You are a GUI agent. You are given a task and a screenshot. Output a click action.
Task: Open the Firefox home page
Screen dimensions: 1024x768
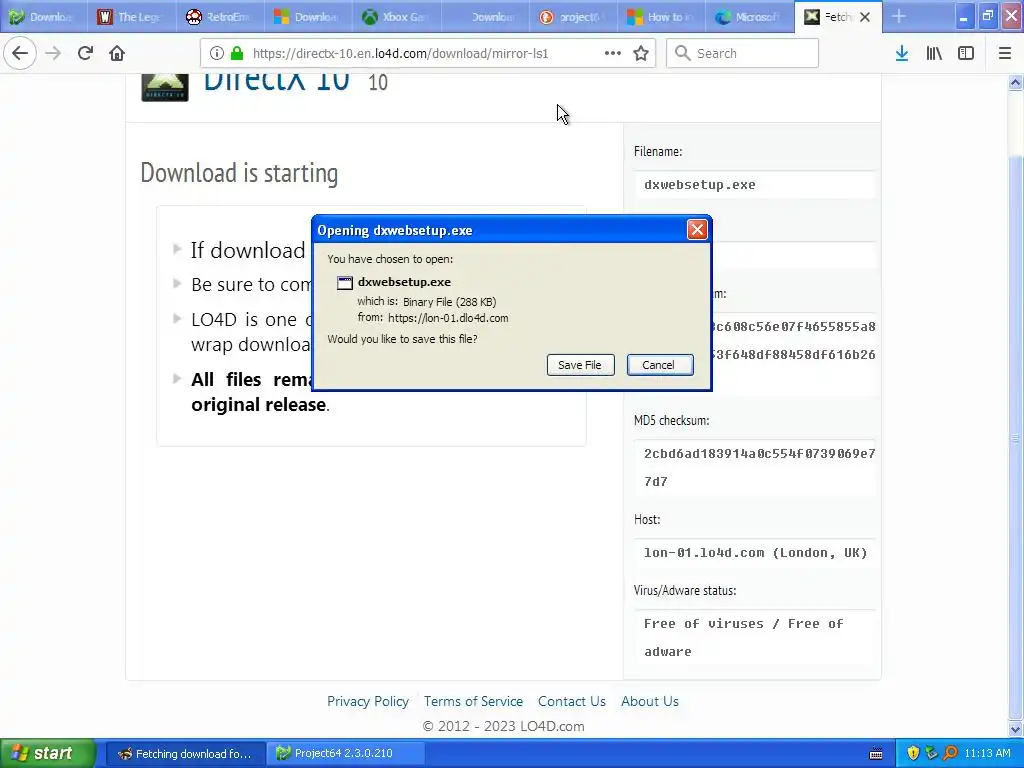tap(117, 53)
